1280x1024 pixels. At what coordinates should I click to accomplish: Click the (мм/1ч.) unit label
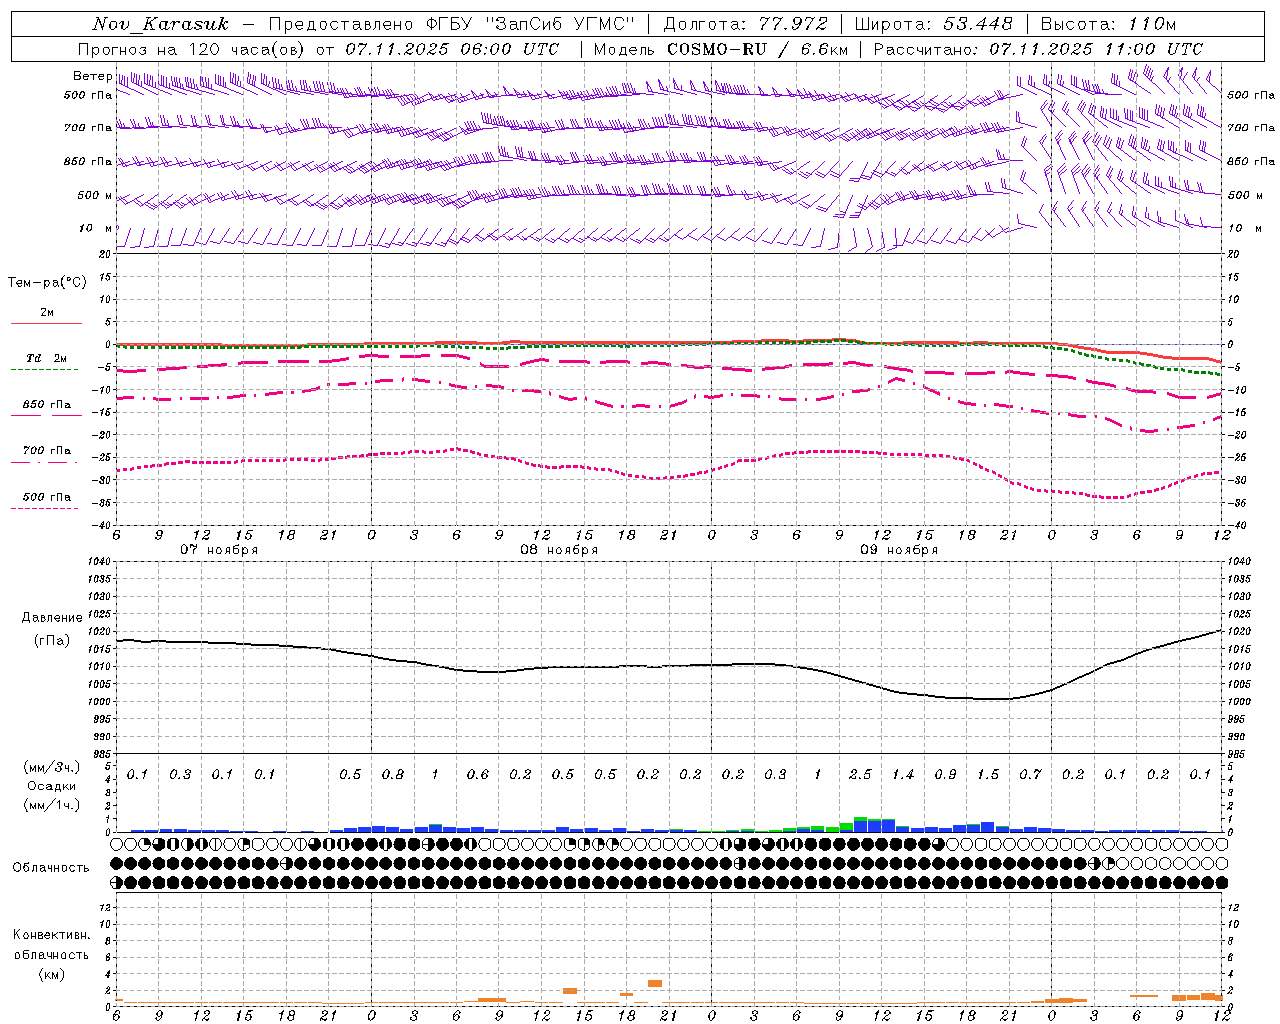point(52,806)
